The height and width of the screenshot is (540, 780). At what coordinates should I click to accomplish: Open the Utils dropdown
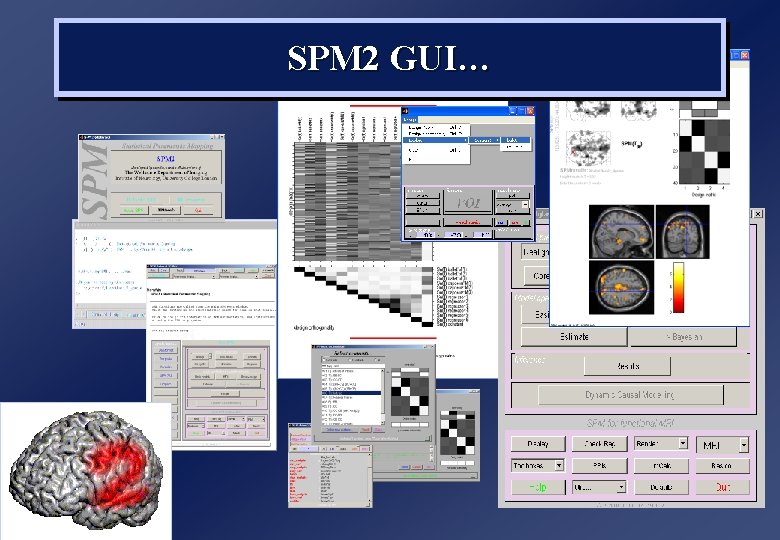point(599,487)
